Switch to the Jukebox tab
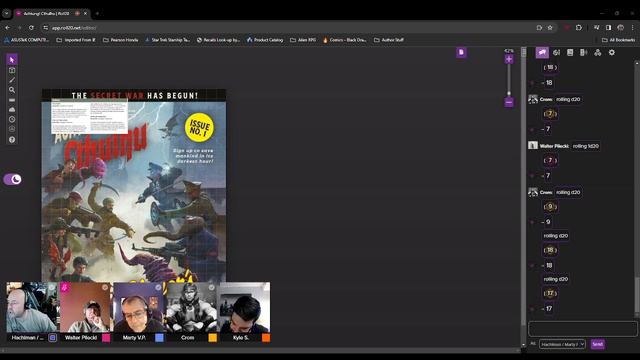640x360 pixels. pos(584,53)
